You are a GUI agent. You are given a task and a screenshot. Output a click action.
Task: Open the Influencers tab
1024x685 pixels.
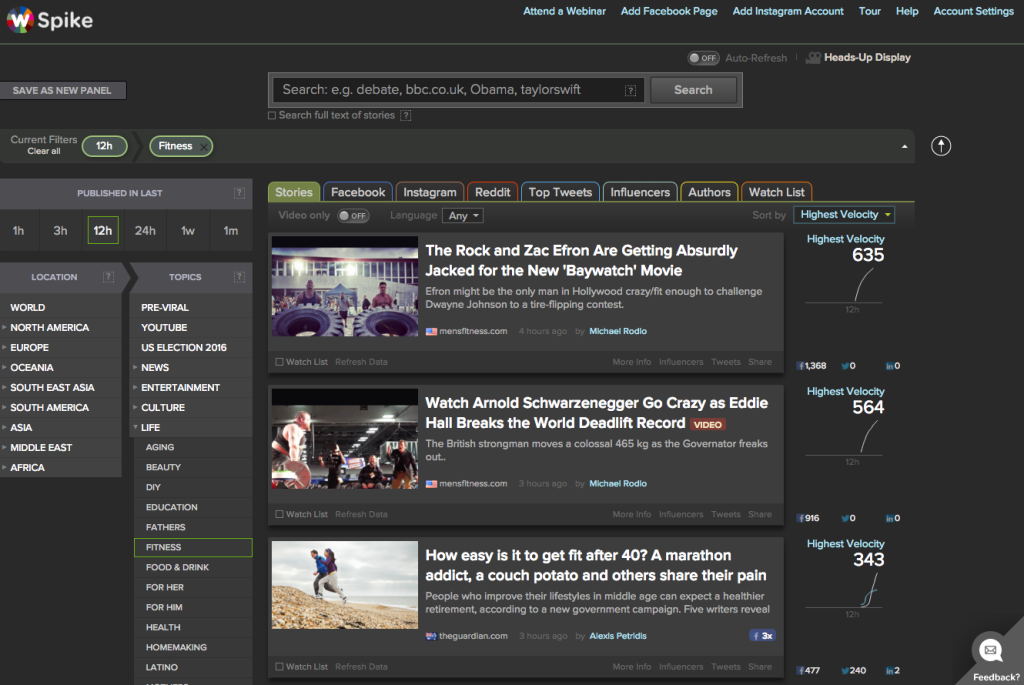tap(640, 192)
